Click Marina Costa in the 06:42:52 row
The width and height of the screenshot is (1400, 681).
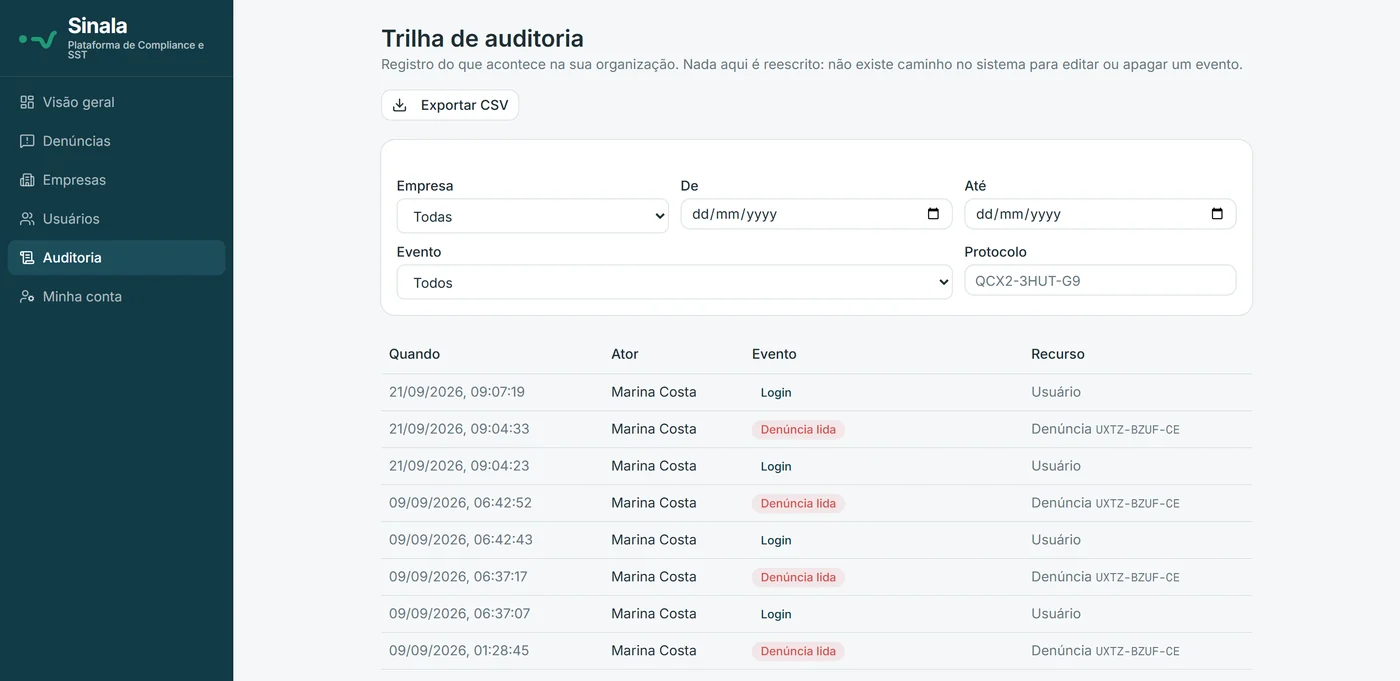pyautogui.click(x=654, y=503)
